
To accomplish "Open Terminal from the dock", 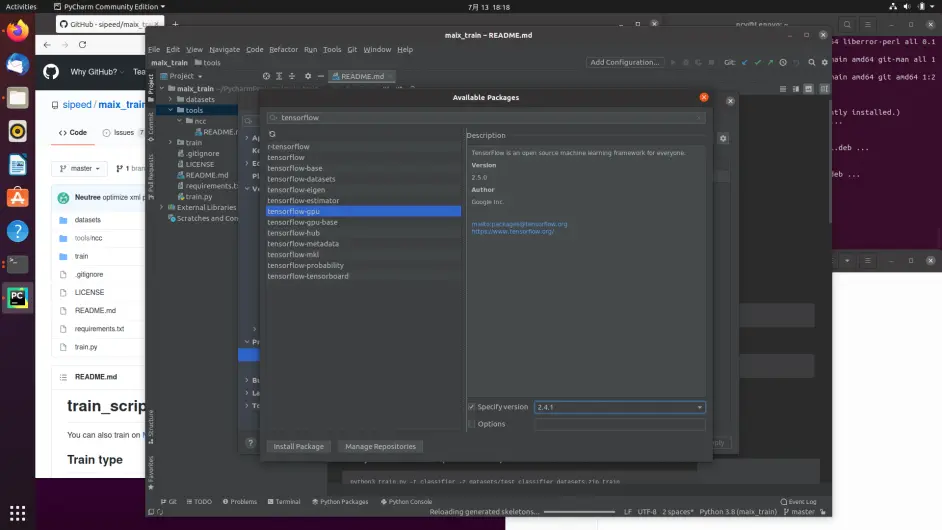I will (17, 264).
